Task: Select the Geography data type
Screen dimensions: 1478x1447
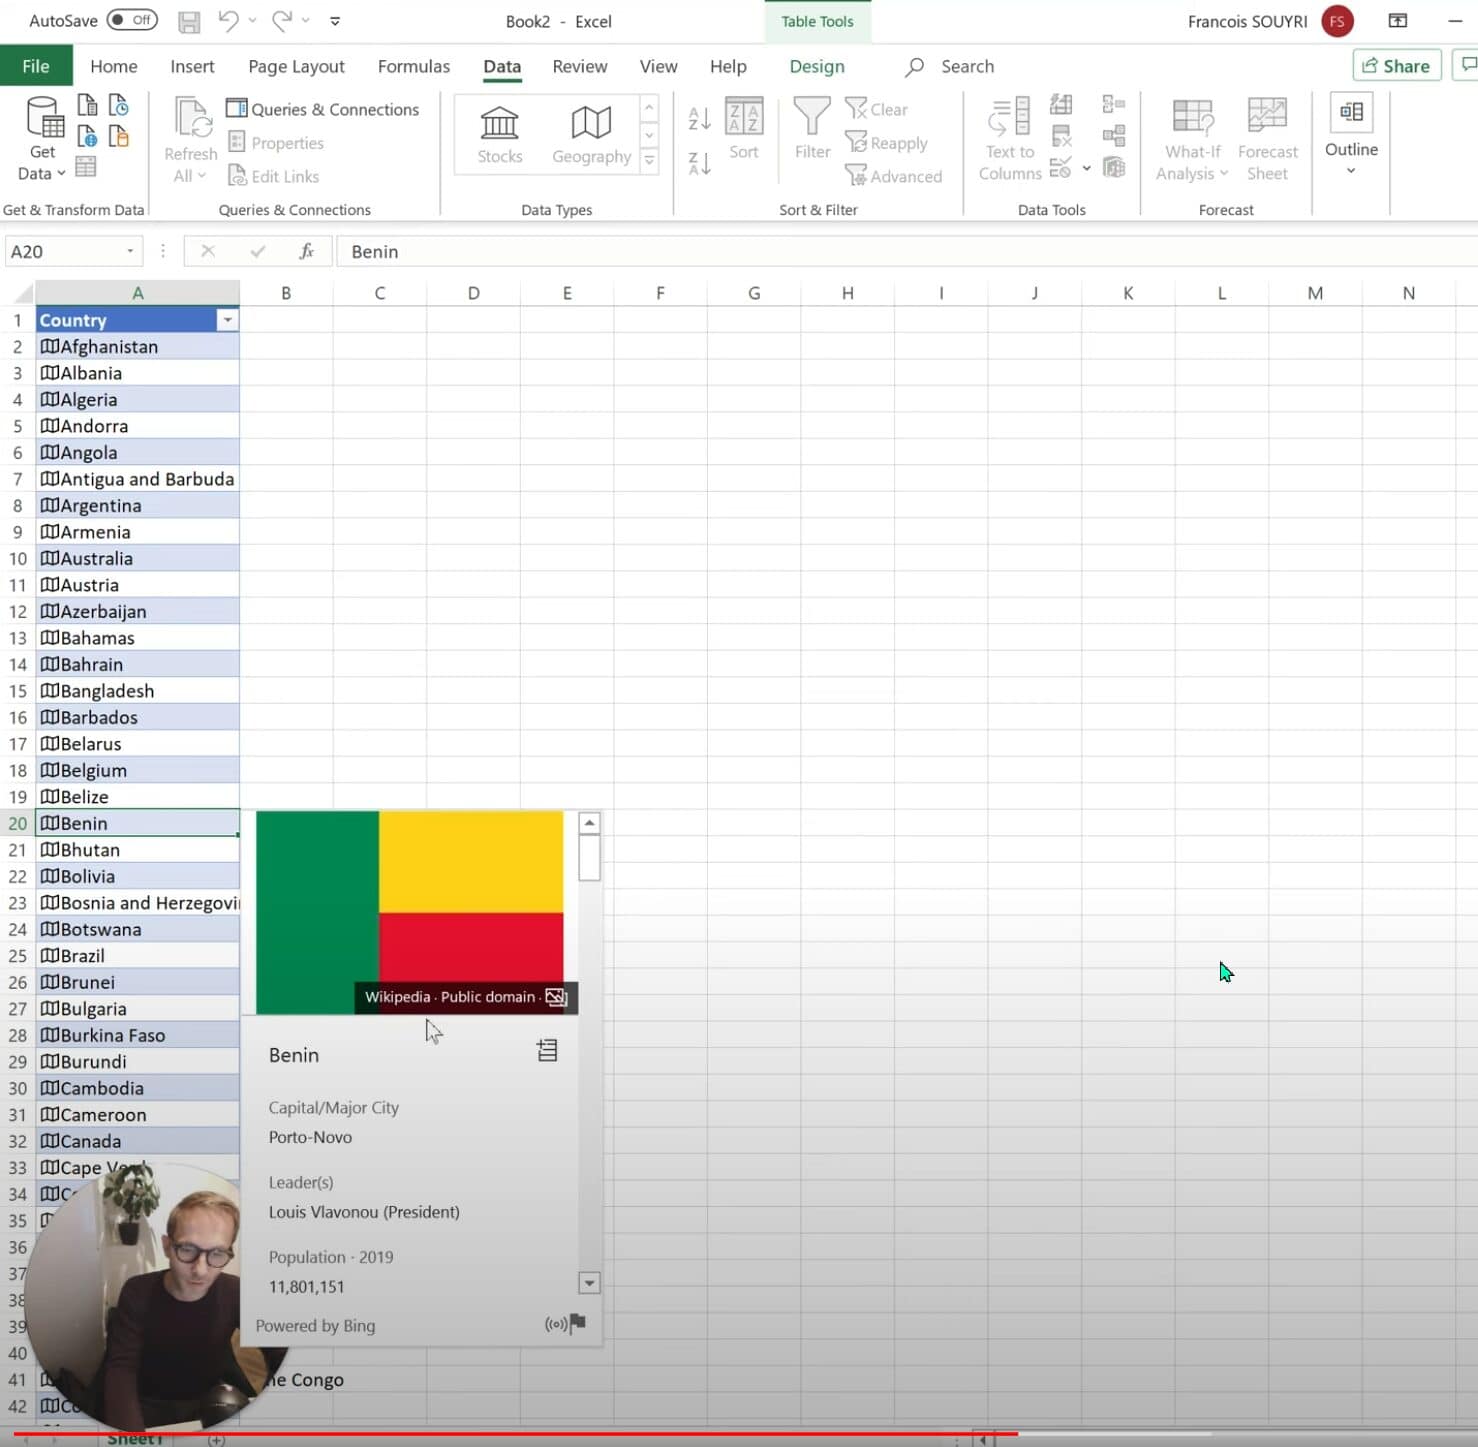Action: (x=591, y=134)
